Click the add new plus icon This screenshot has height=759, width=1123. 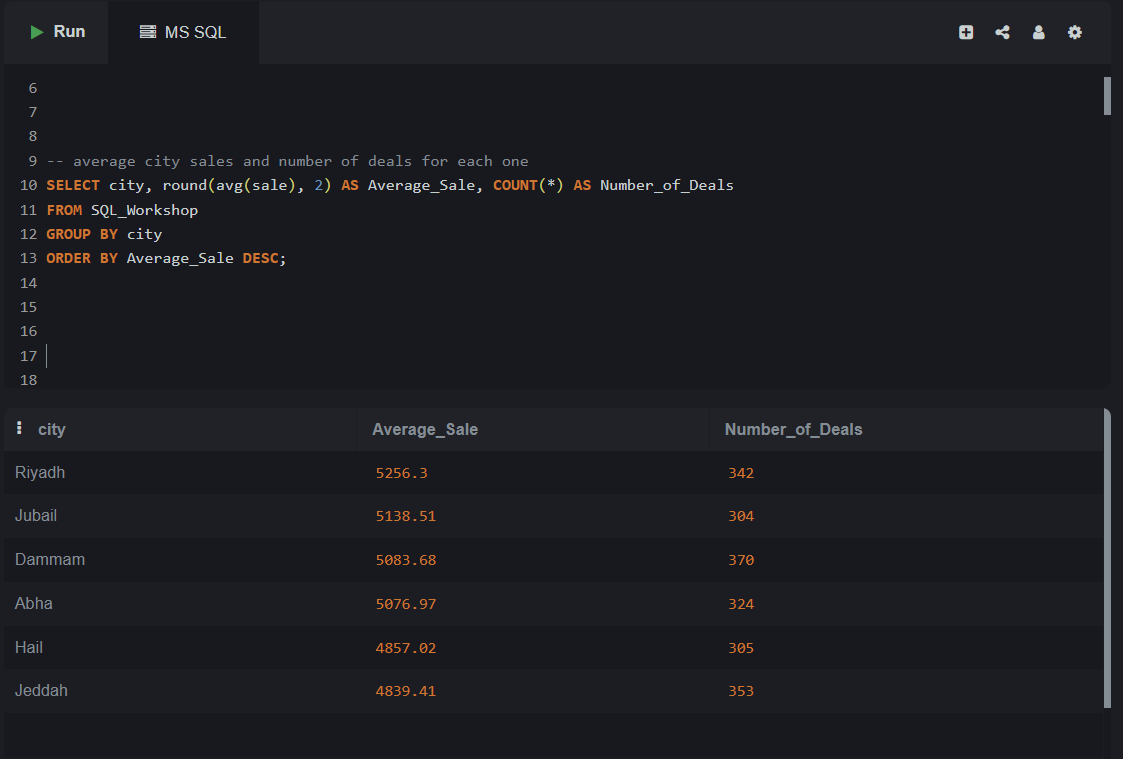click(966, 32)
